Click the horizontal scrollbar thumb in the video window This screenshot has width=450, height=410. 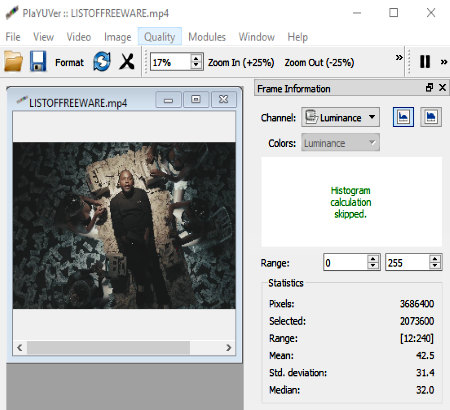coord(108,348)
